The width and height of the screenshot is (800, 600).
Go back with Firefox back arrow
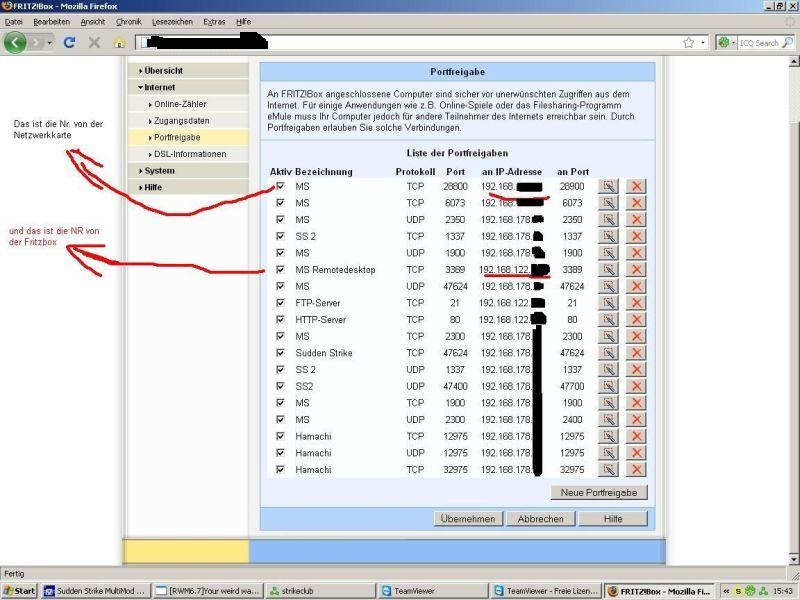[15, 42]
